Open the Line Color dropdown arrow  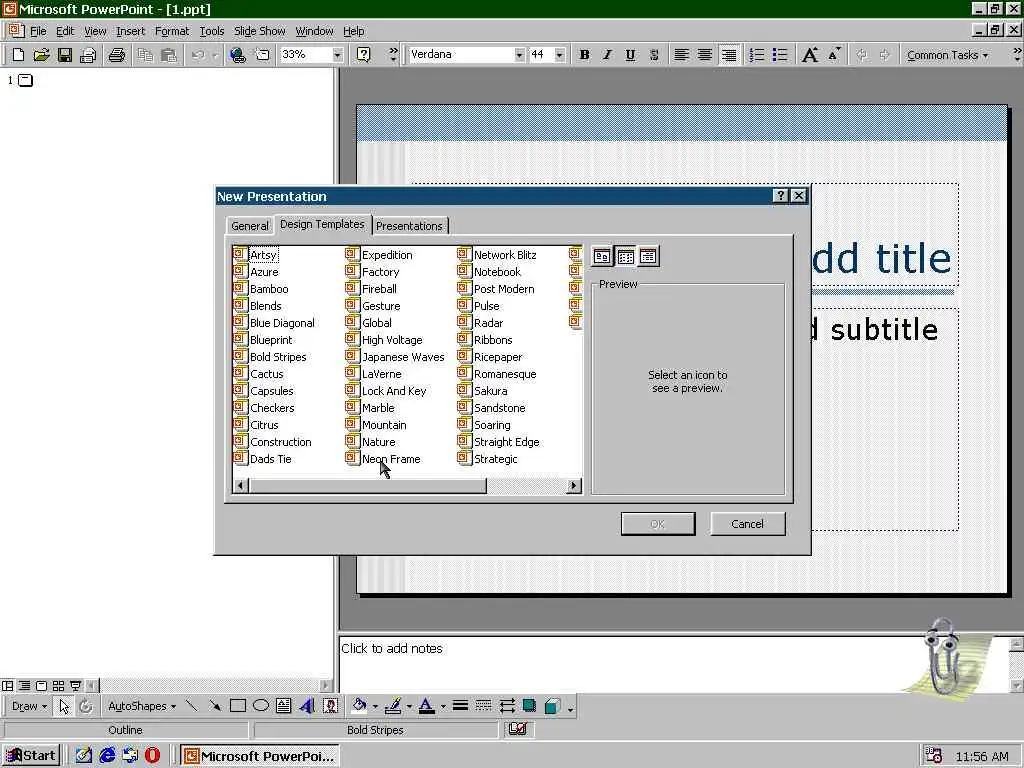click(409, 706)
